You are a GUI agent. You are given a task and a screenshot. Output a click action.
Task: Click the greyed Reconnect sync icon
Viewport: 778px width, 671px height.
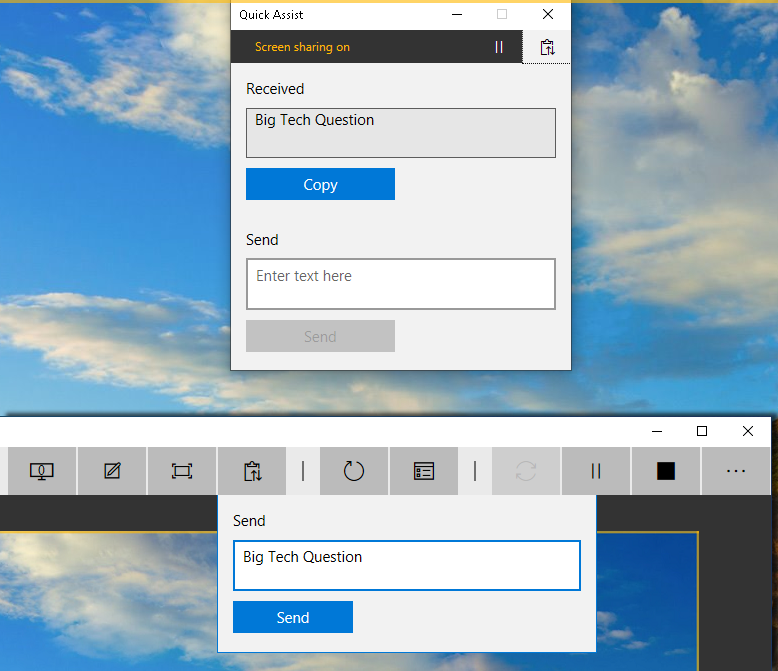[x=526, y=471]
